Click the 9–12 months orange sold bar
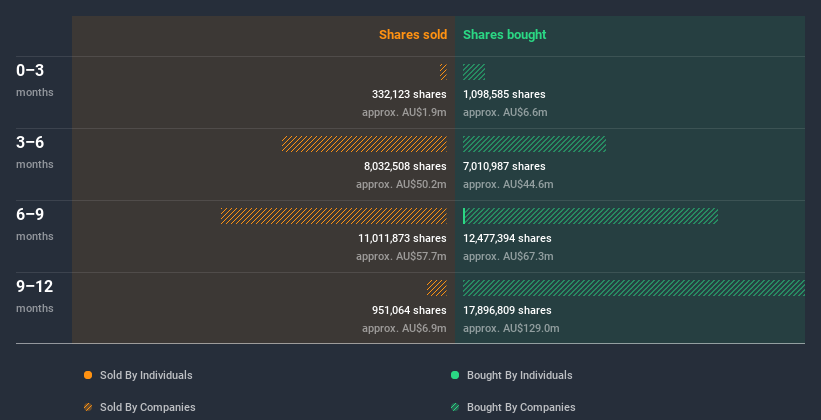This screenshot has width=821, height=420. (x=437, y=288)
